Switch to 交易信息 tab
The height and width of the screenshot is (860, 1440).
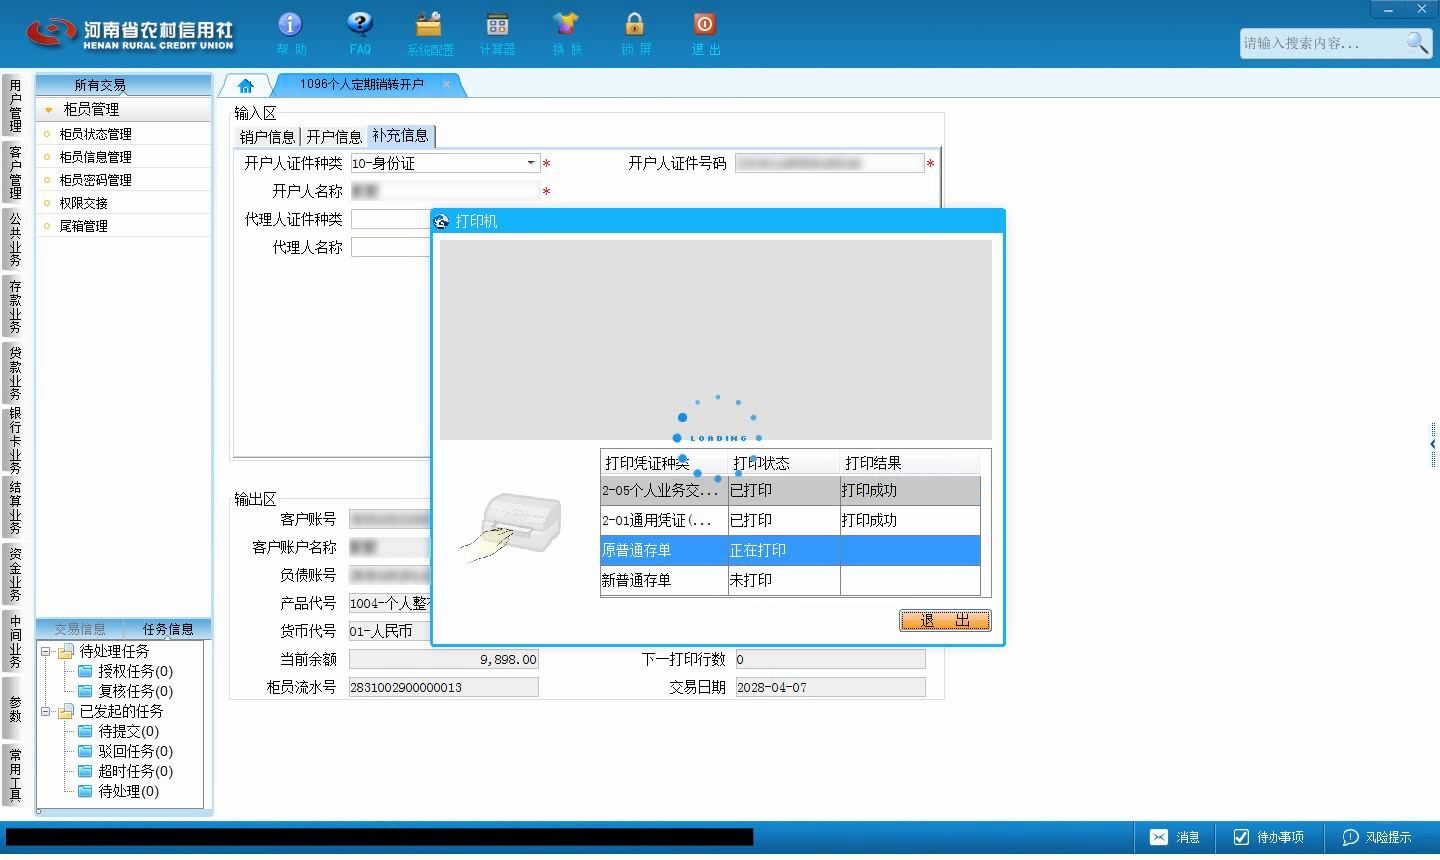coord(80,629)
